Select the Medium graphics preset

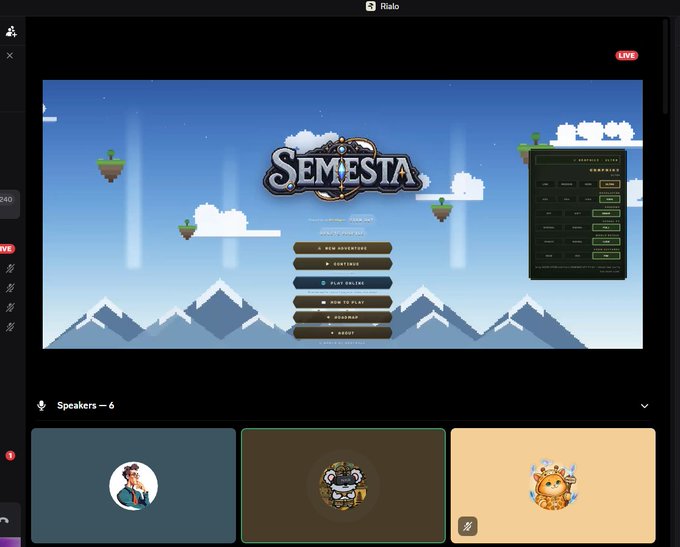click(x=567, y=184)
